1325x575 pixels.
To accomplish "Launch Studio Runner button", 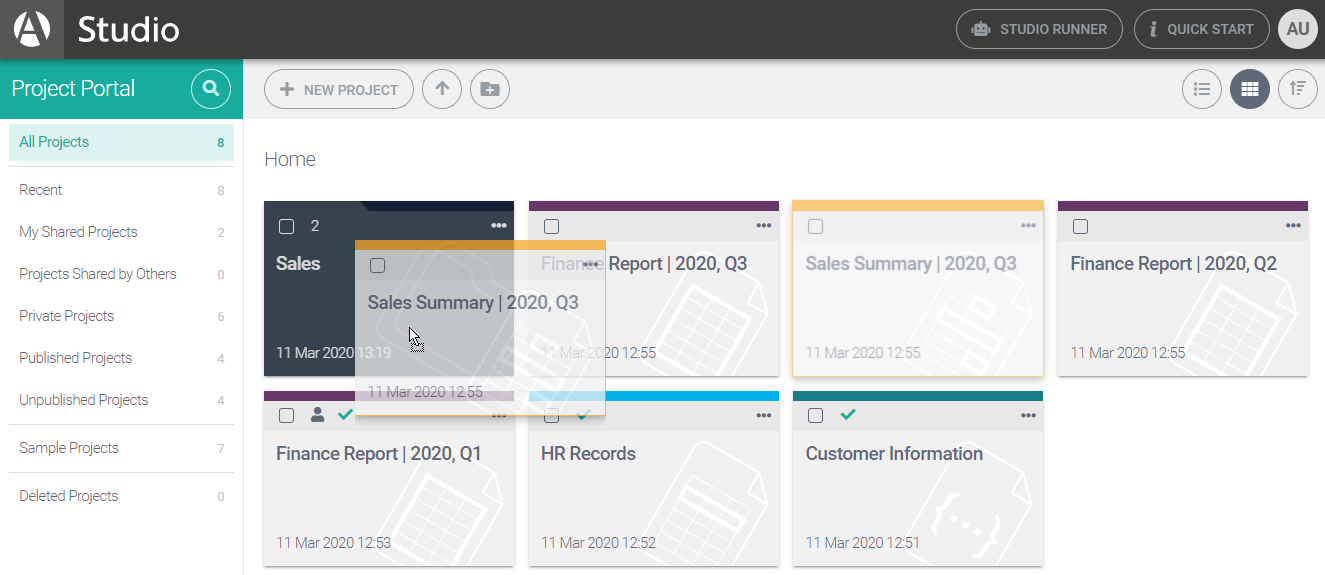I will (x=1039, y=29).
